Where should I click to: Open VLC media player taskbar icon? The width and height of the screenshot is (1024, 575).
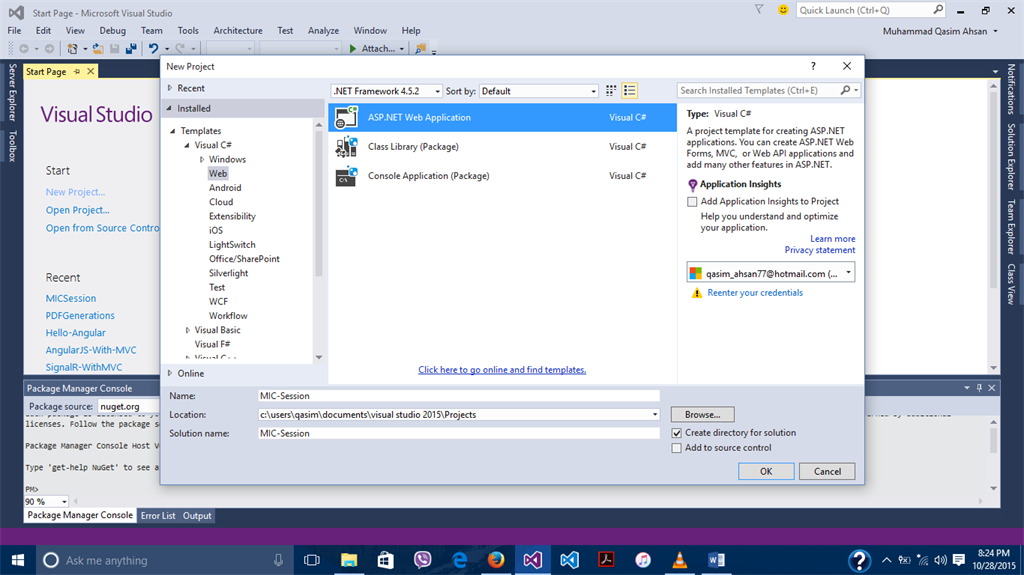[x=680, y=560]
